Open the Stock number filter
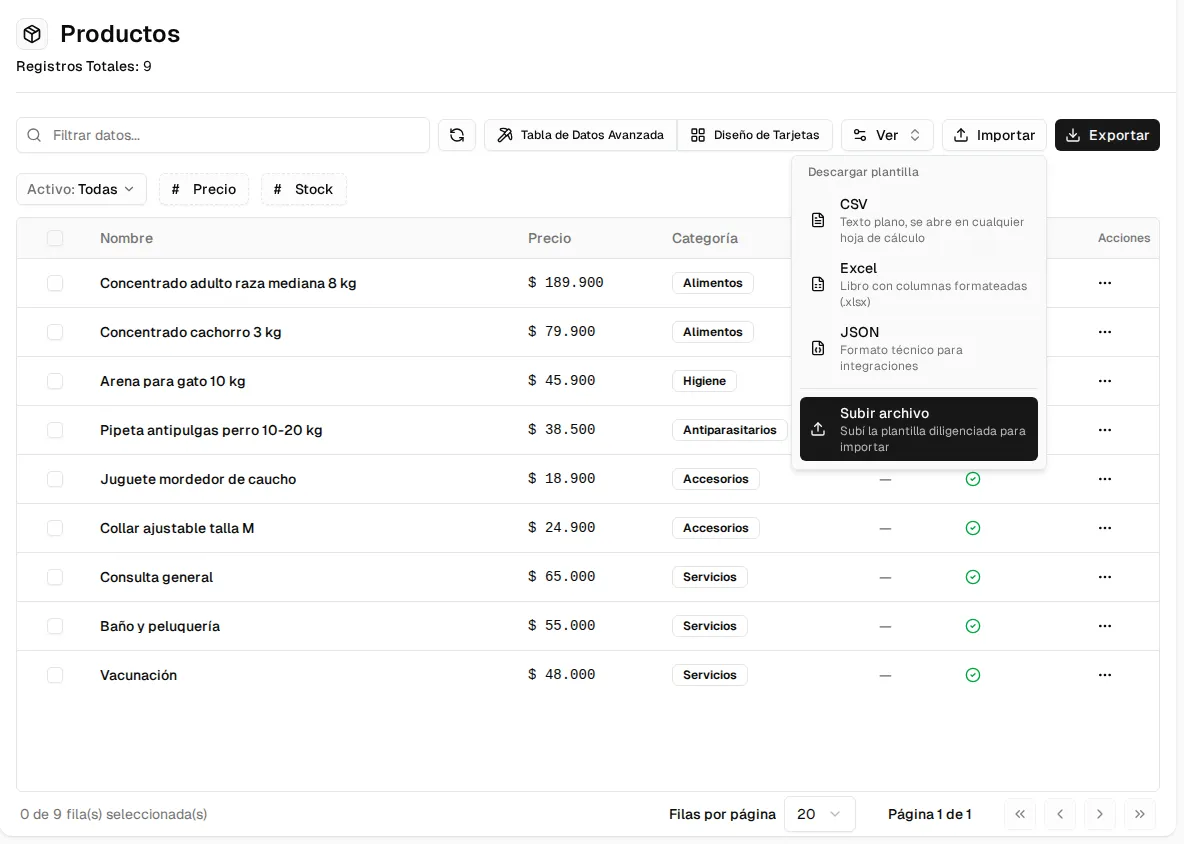 [x=304, y=189]
